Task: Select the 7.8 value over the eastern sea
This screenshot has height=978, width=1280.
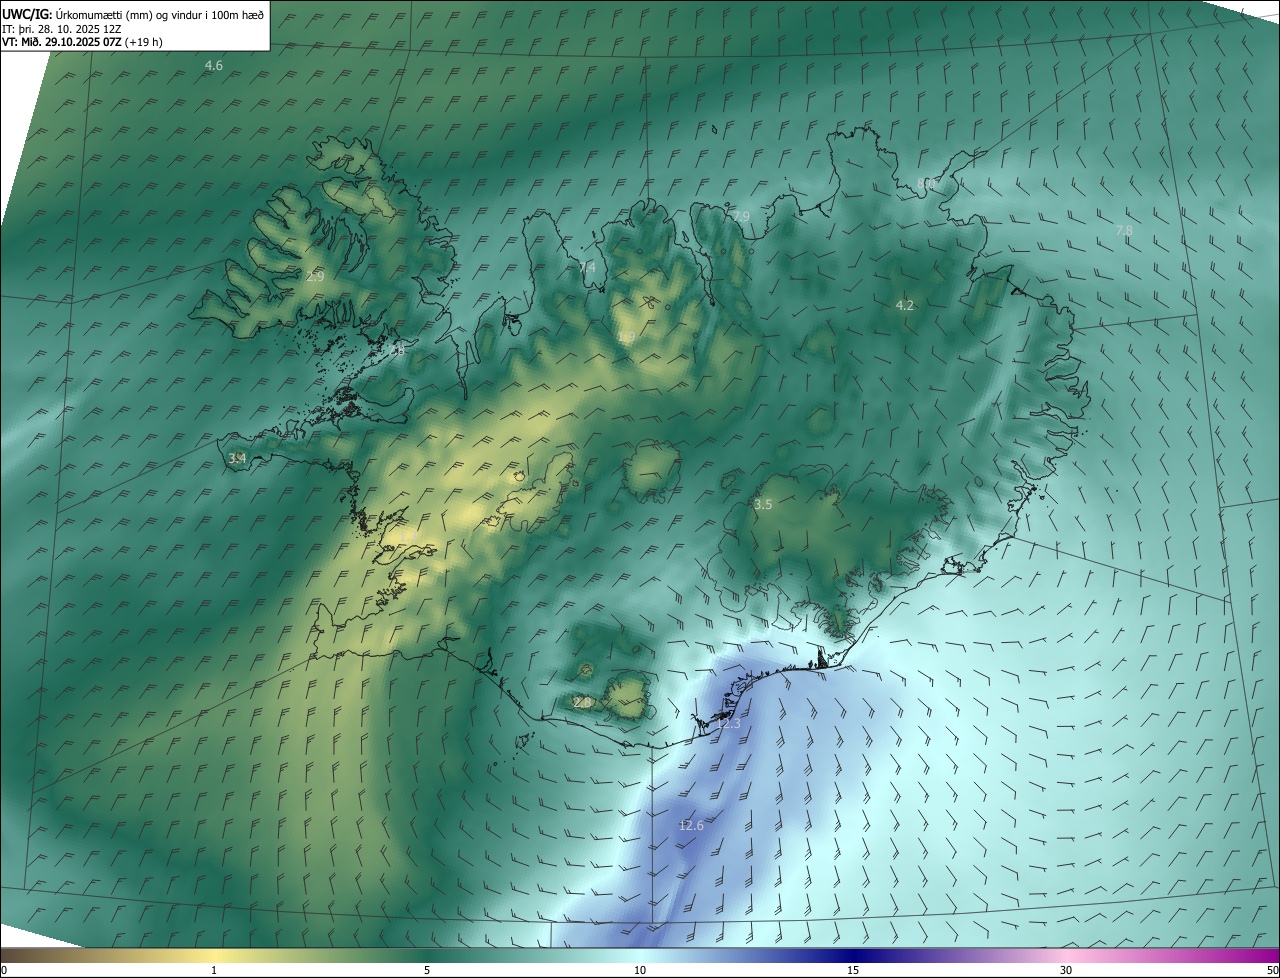Action: point(1124,230)
